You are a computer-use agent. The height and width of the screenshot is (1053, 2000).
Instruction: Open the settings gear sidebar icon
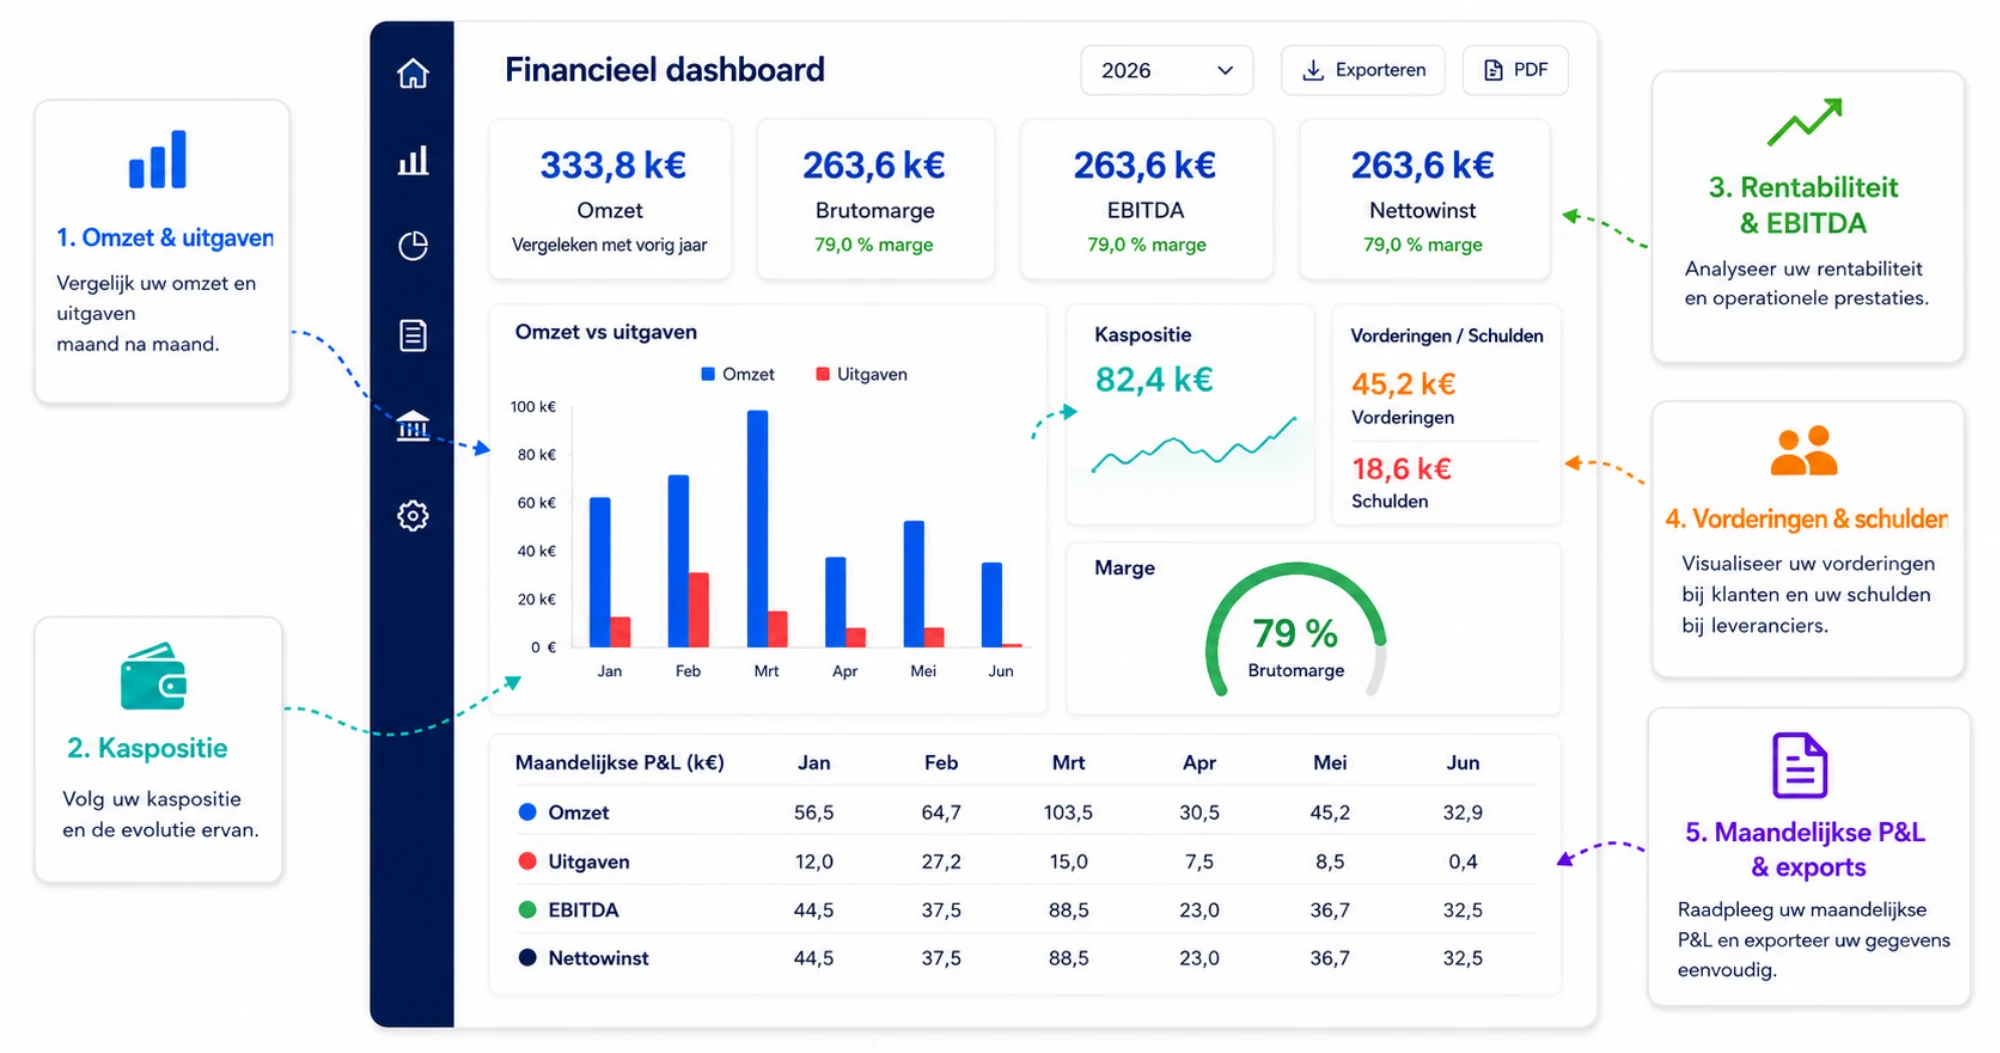(413, 516)
